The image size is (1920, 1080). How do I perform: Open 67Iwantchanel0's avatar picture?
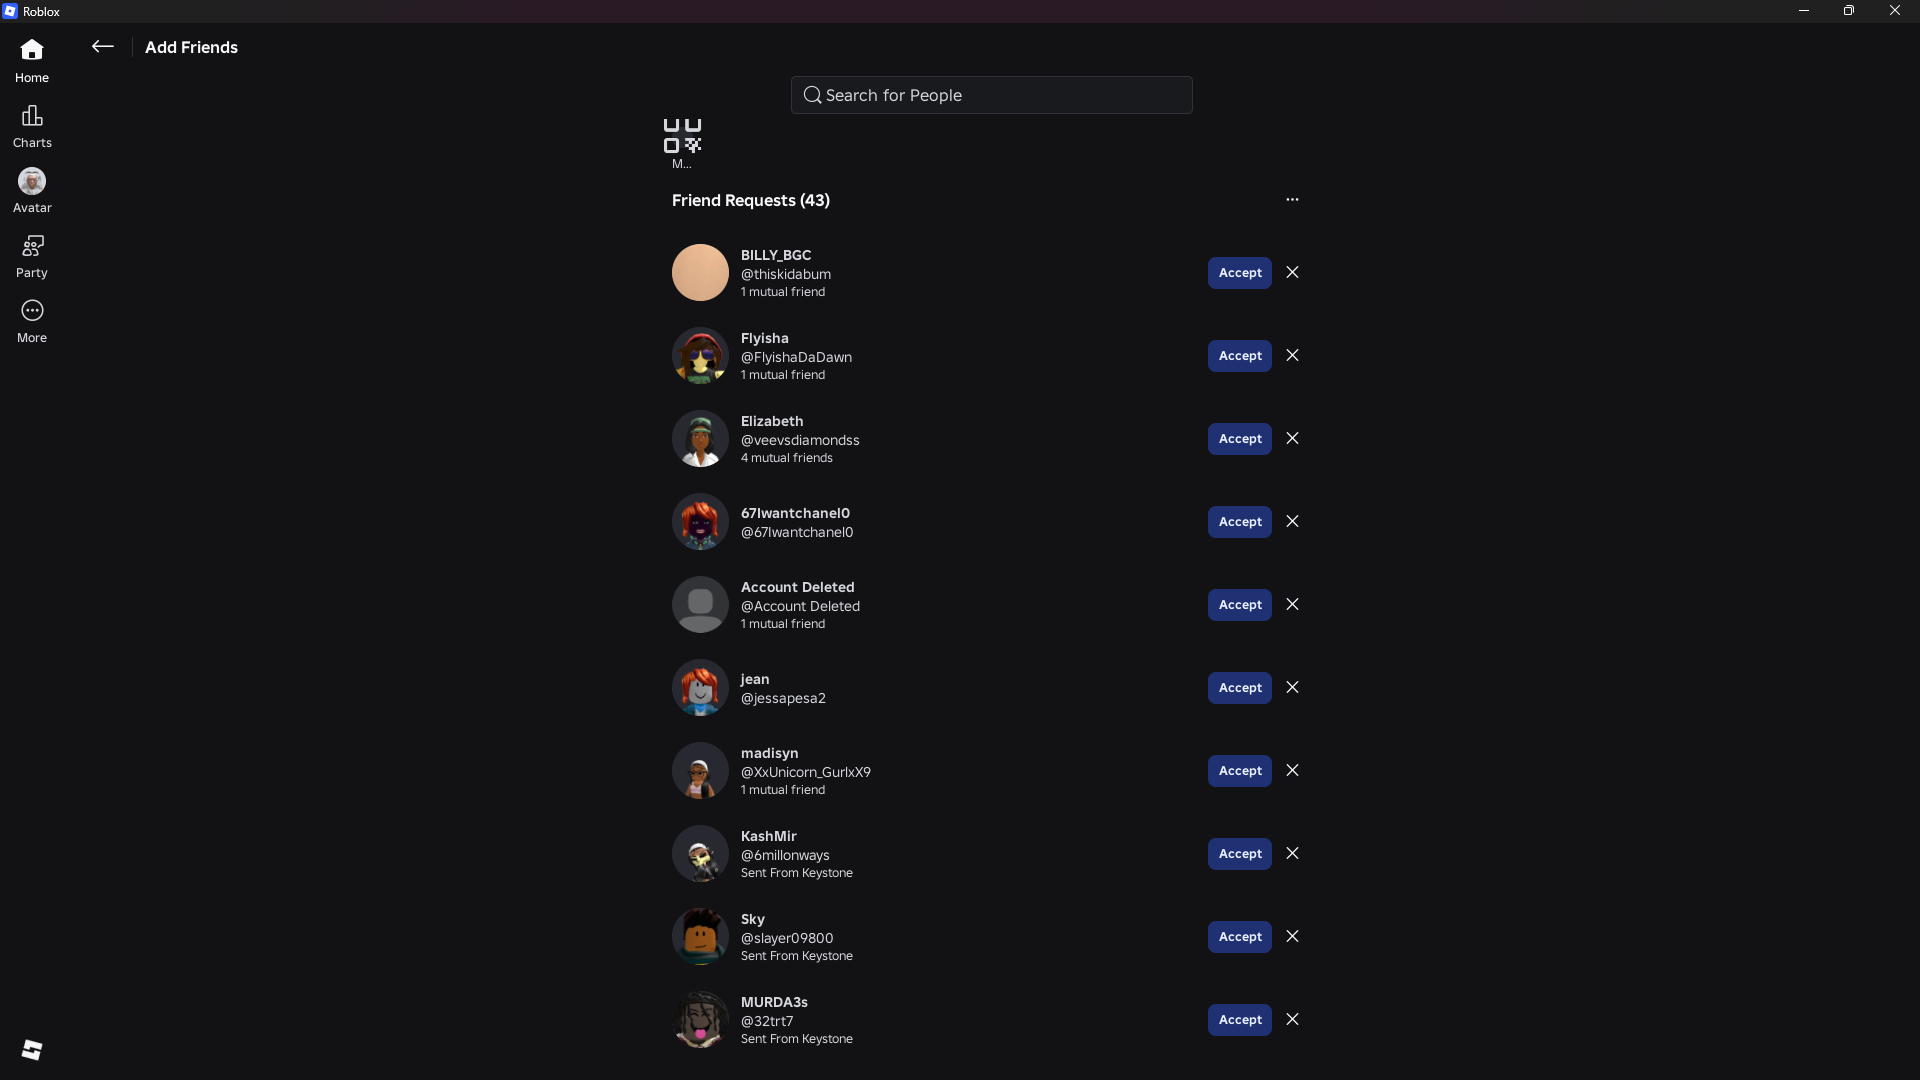pos(700,521)
